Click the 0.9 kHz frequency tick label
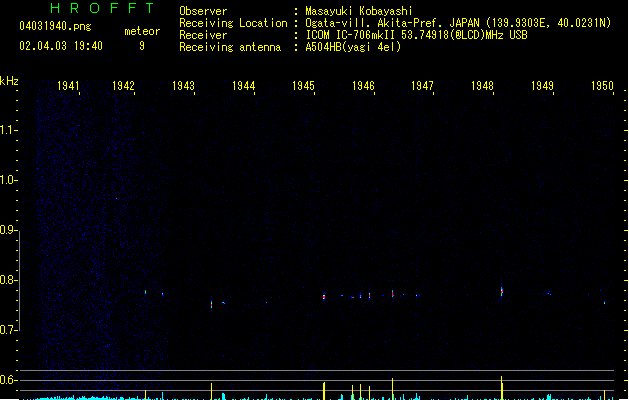 [8, 230]
